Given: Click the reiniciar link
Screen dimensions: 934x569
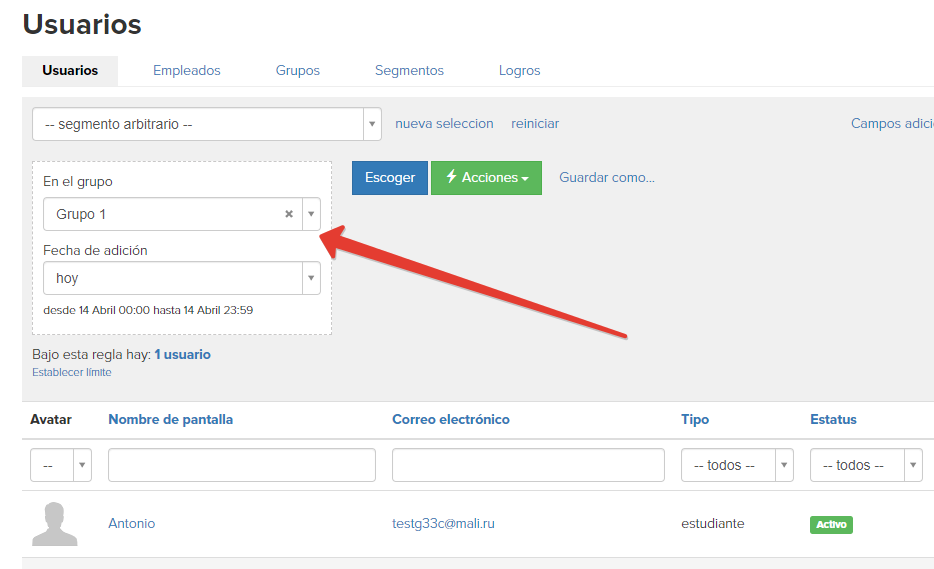Looking at the screenshot, I should [535, 123].
